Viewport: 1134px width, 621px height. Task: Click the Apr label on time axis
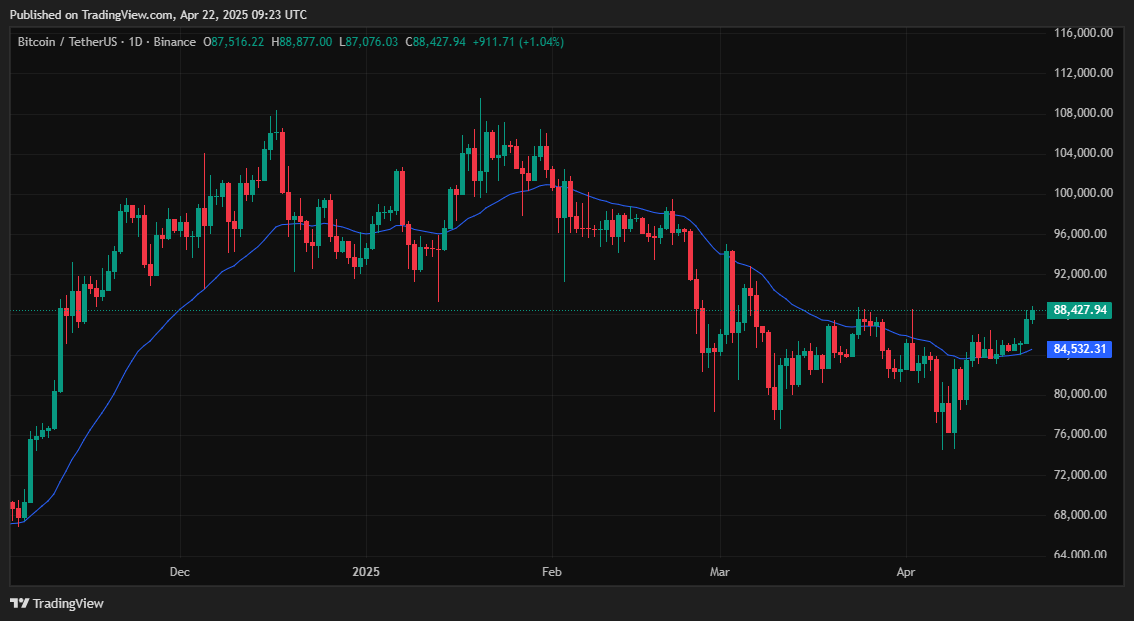tap(906, 572)
